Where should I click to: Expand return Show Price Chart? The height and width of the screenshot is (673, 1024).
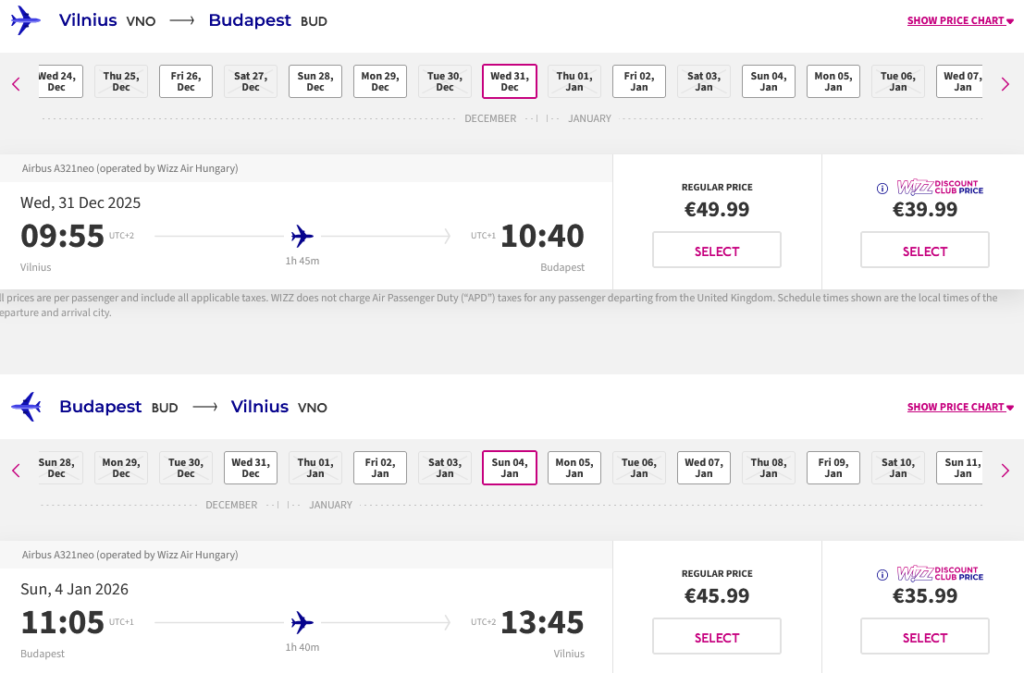pyautogui.click(x=960, y=407)
